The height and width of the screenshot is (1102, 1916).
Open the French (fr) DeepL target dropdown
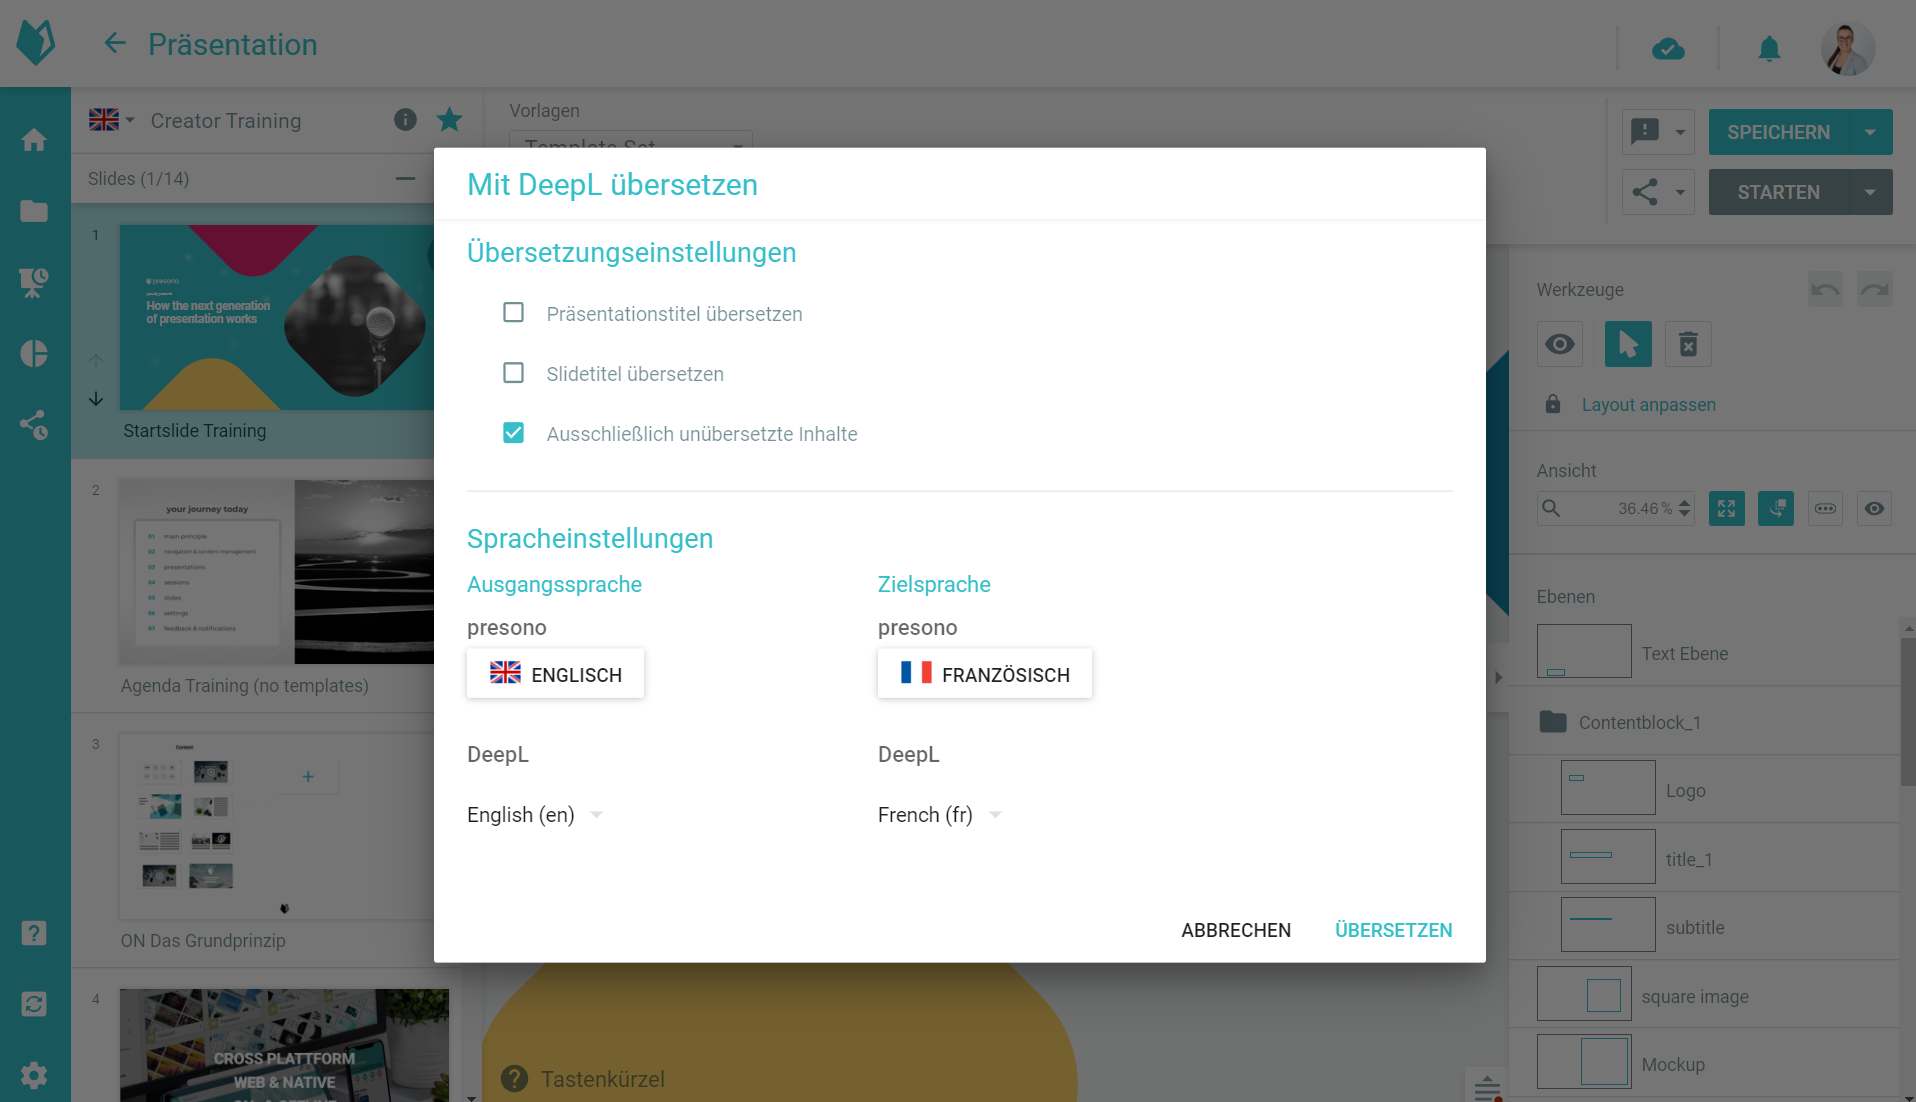[x=940, y=815]
